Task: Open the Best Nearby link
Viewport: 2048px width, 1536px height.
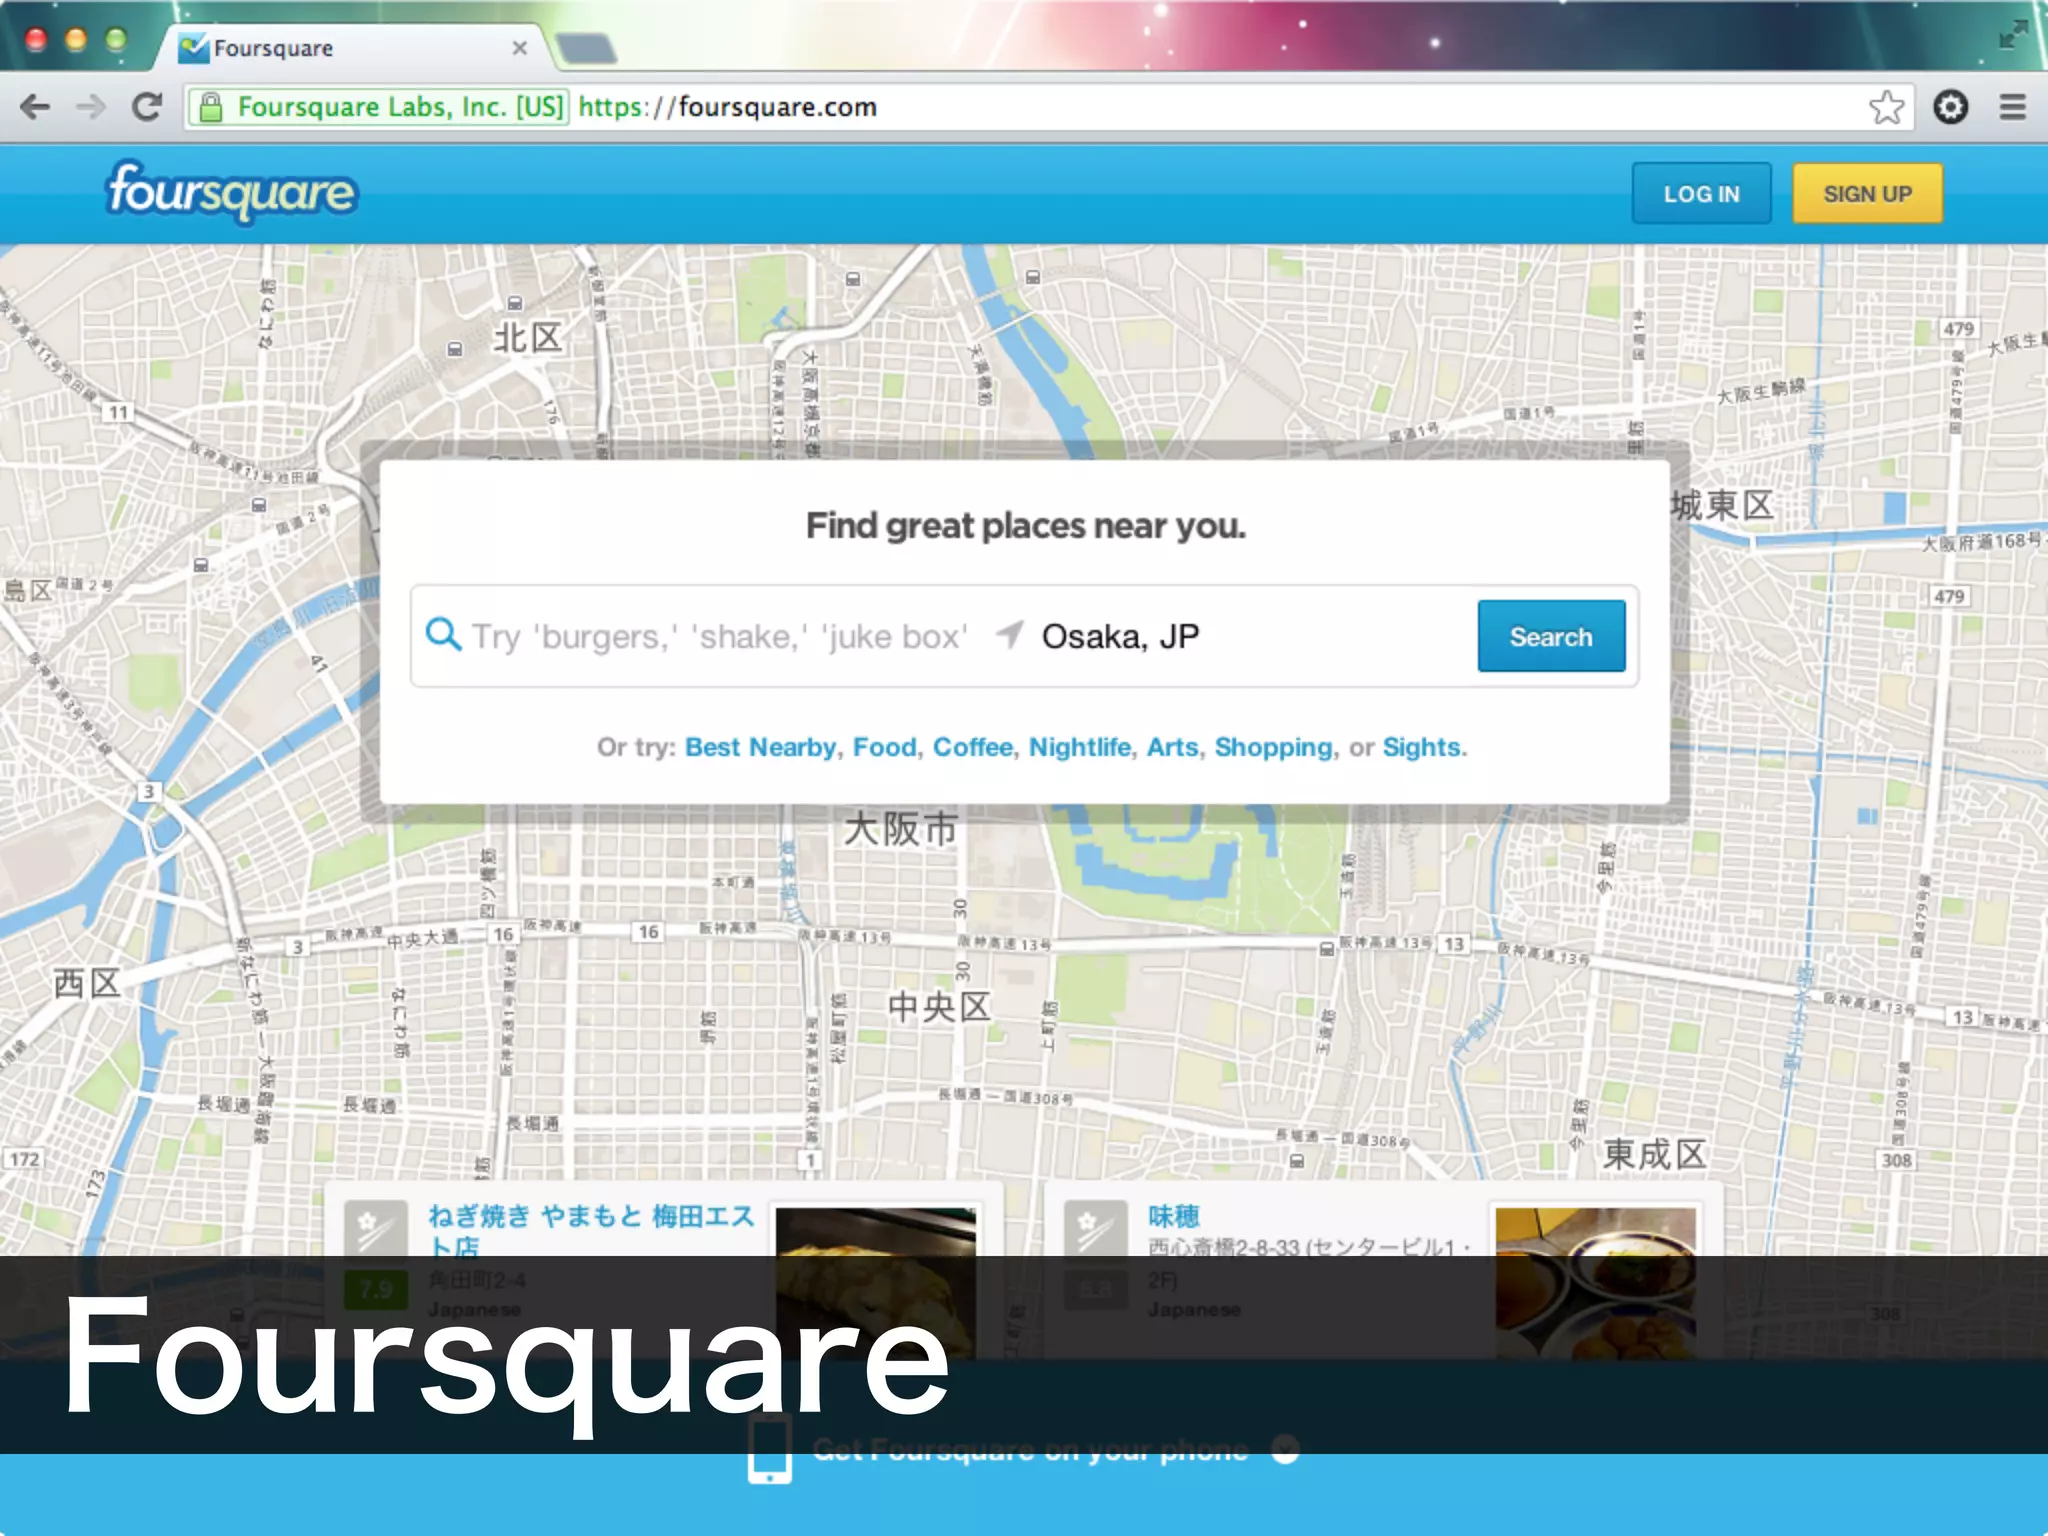Action: click(x=760, y=747)
